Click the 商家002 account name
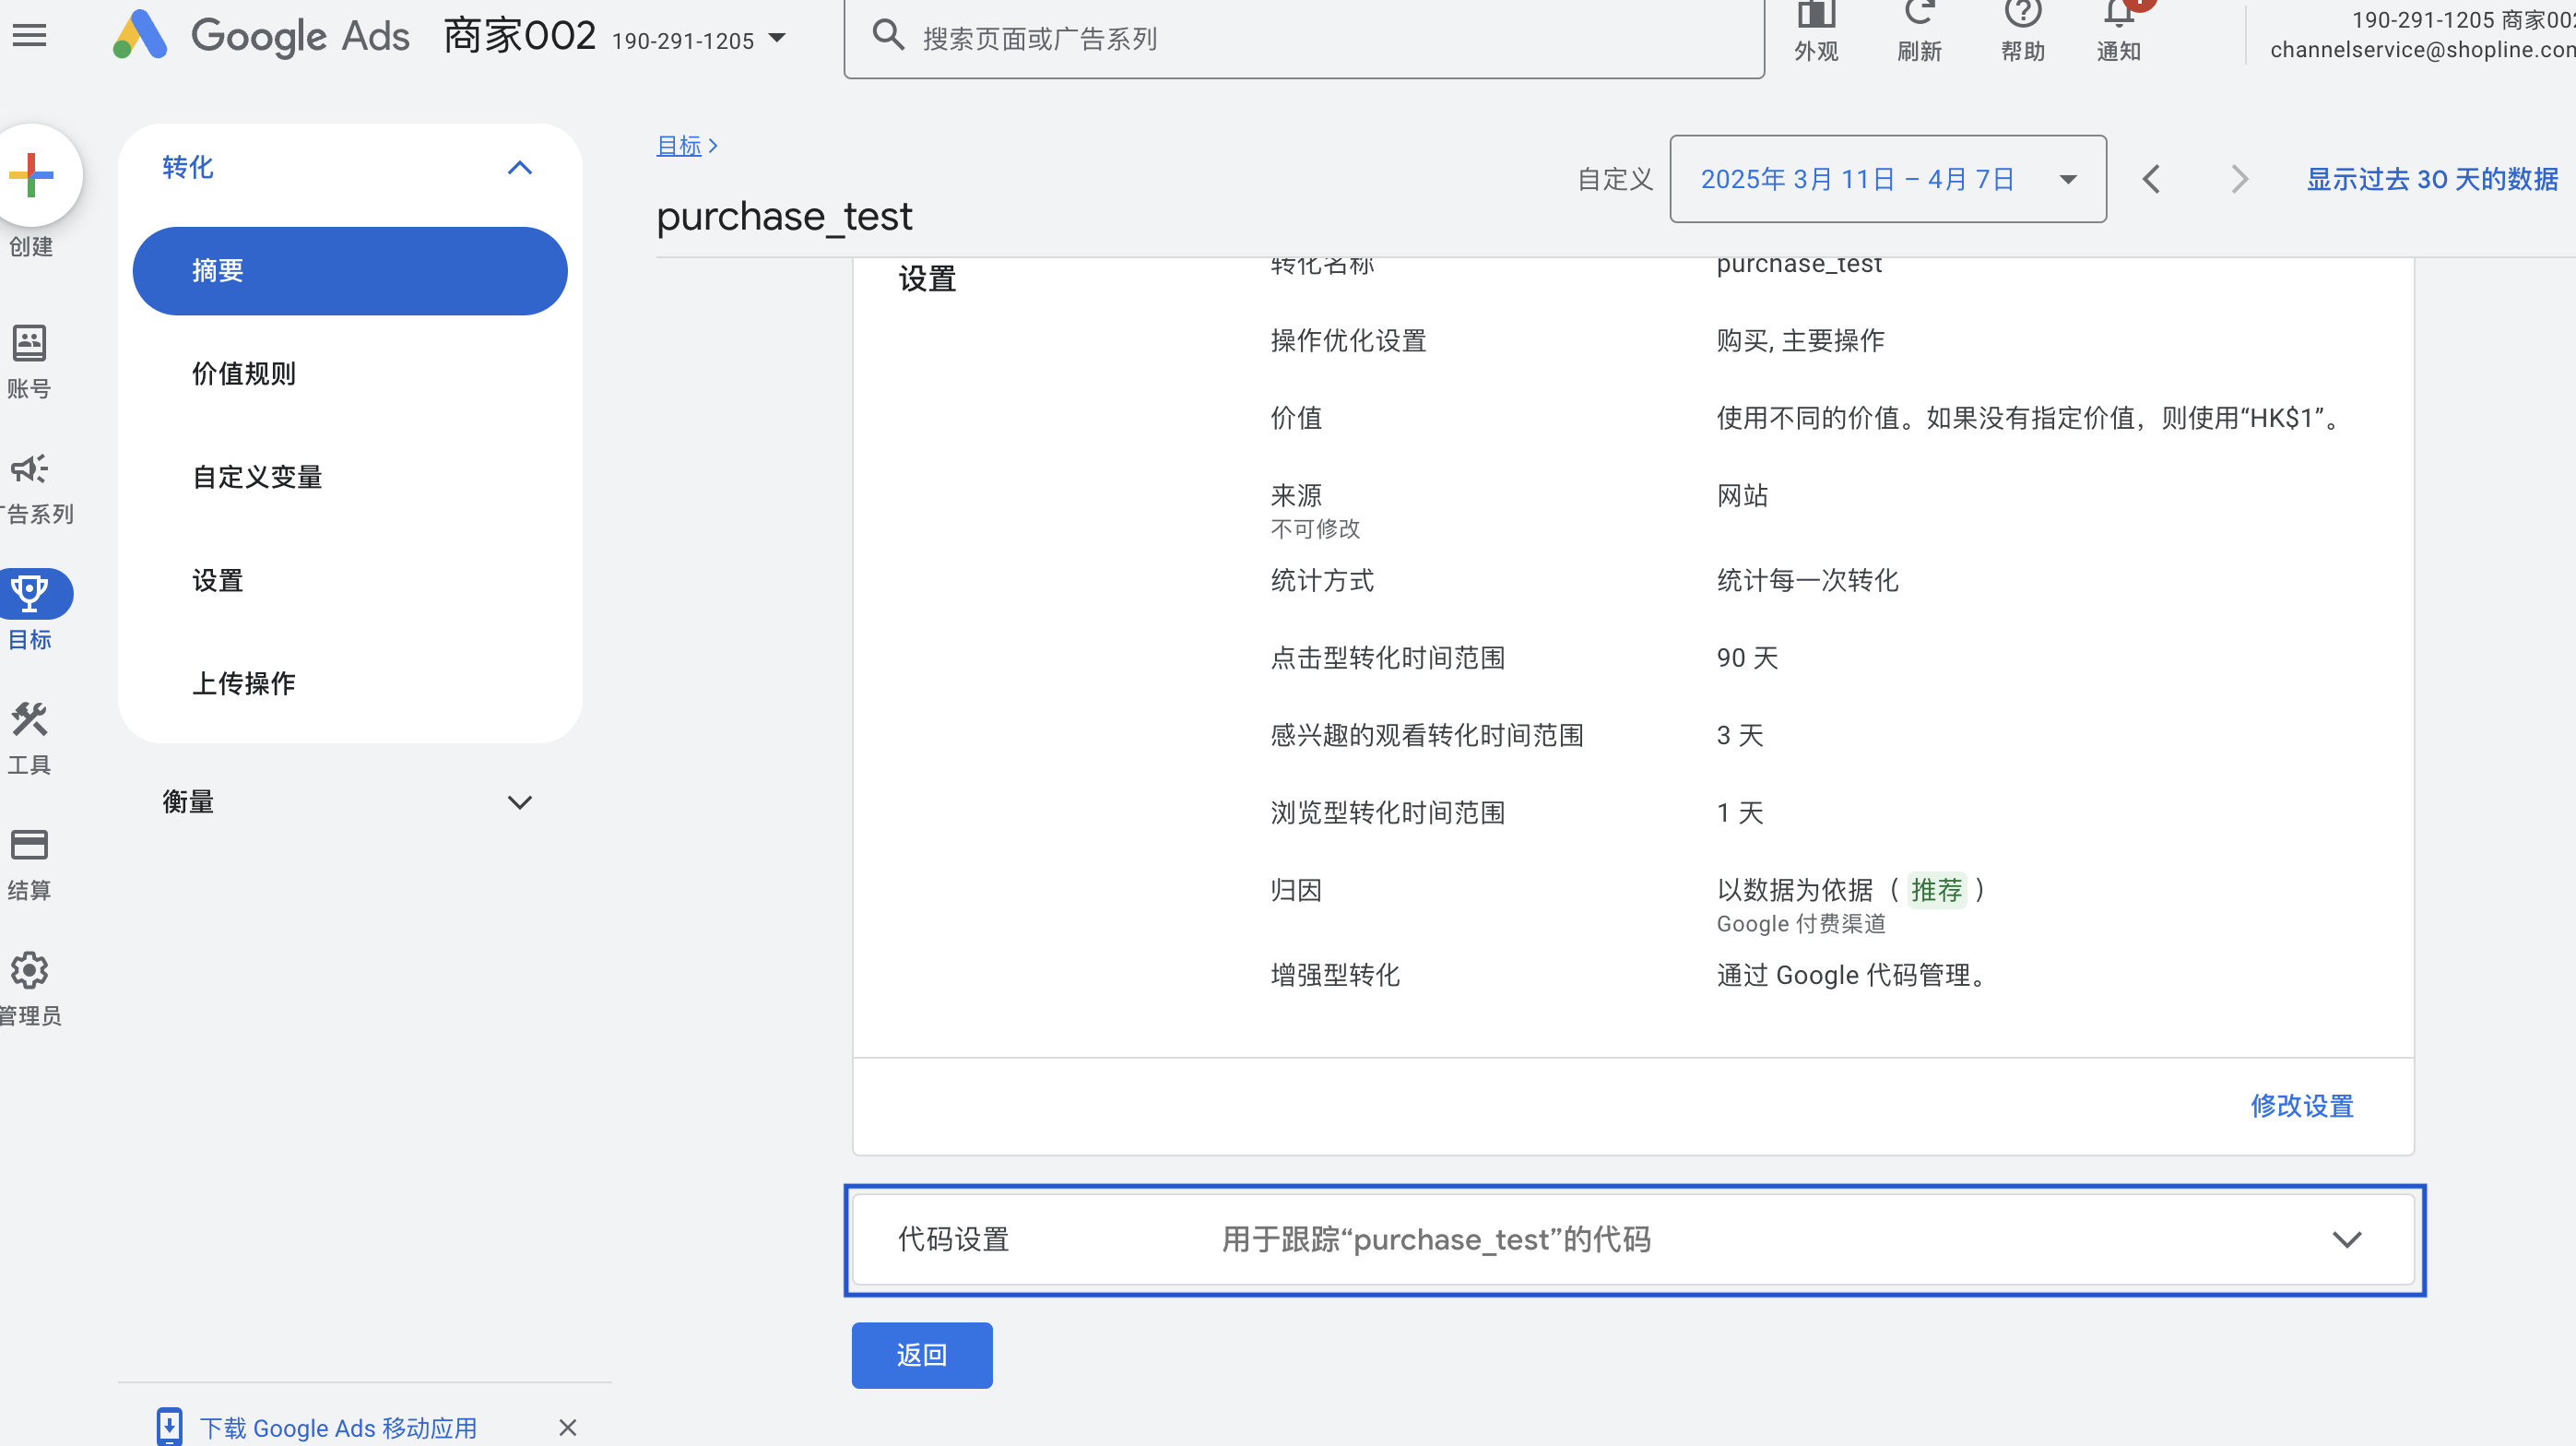The width and height of the screenshot is (2576, 1446). pyautogui.click(x=520, y=36)
